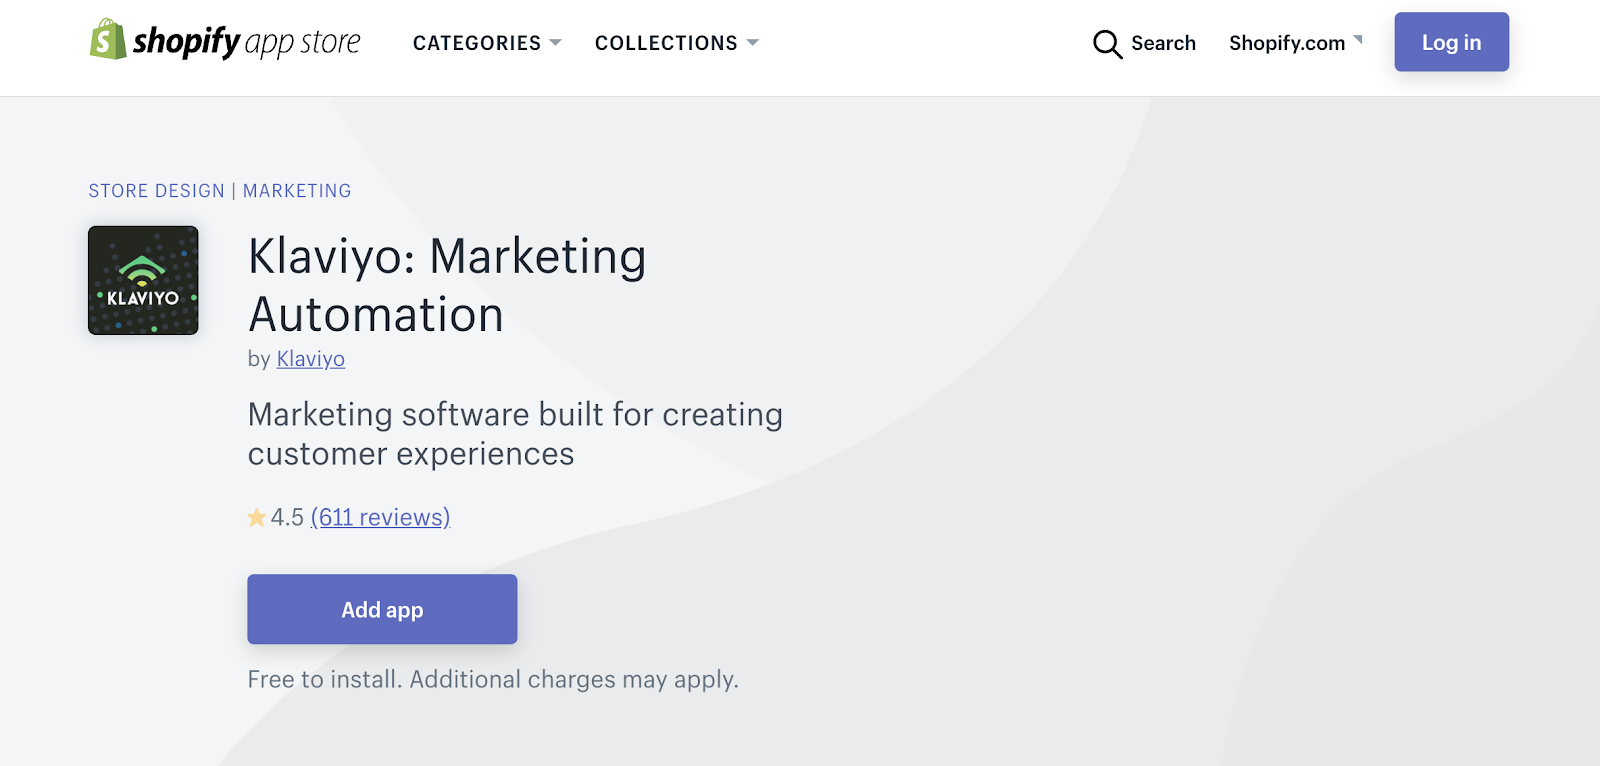Open the MARKETING category link
Screen dimensions: 1600x766
click(297, 191)
